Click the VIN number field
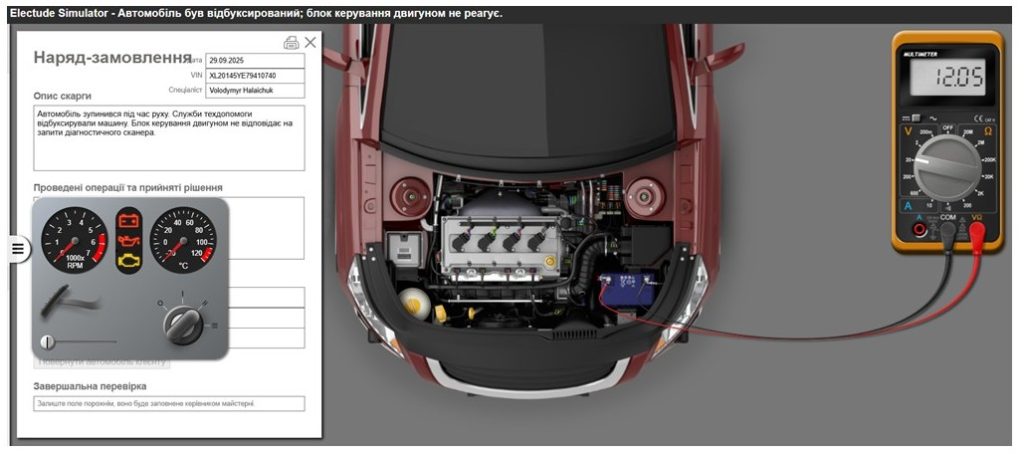 tap(254, 75)
